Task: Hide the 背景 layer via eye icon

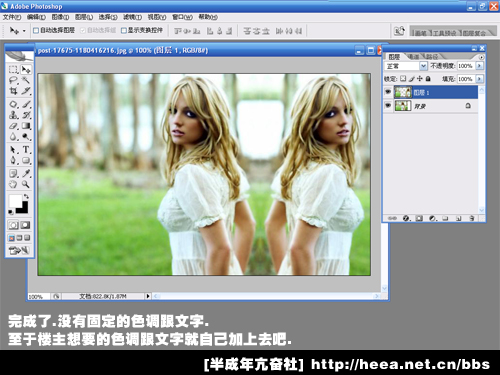Action: pyautogui.click(x=388, y=106)
